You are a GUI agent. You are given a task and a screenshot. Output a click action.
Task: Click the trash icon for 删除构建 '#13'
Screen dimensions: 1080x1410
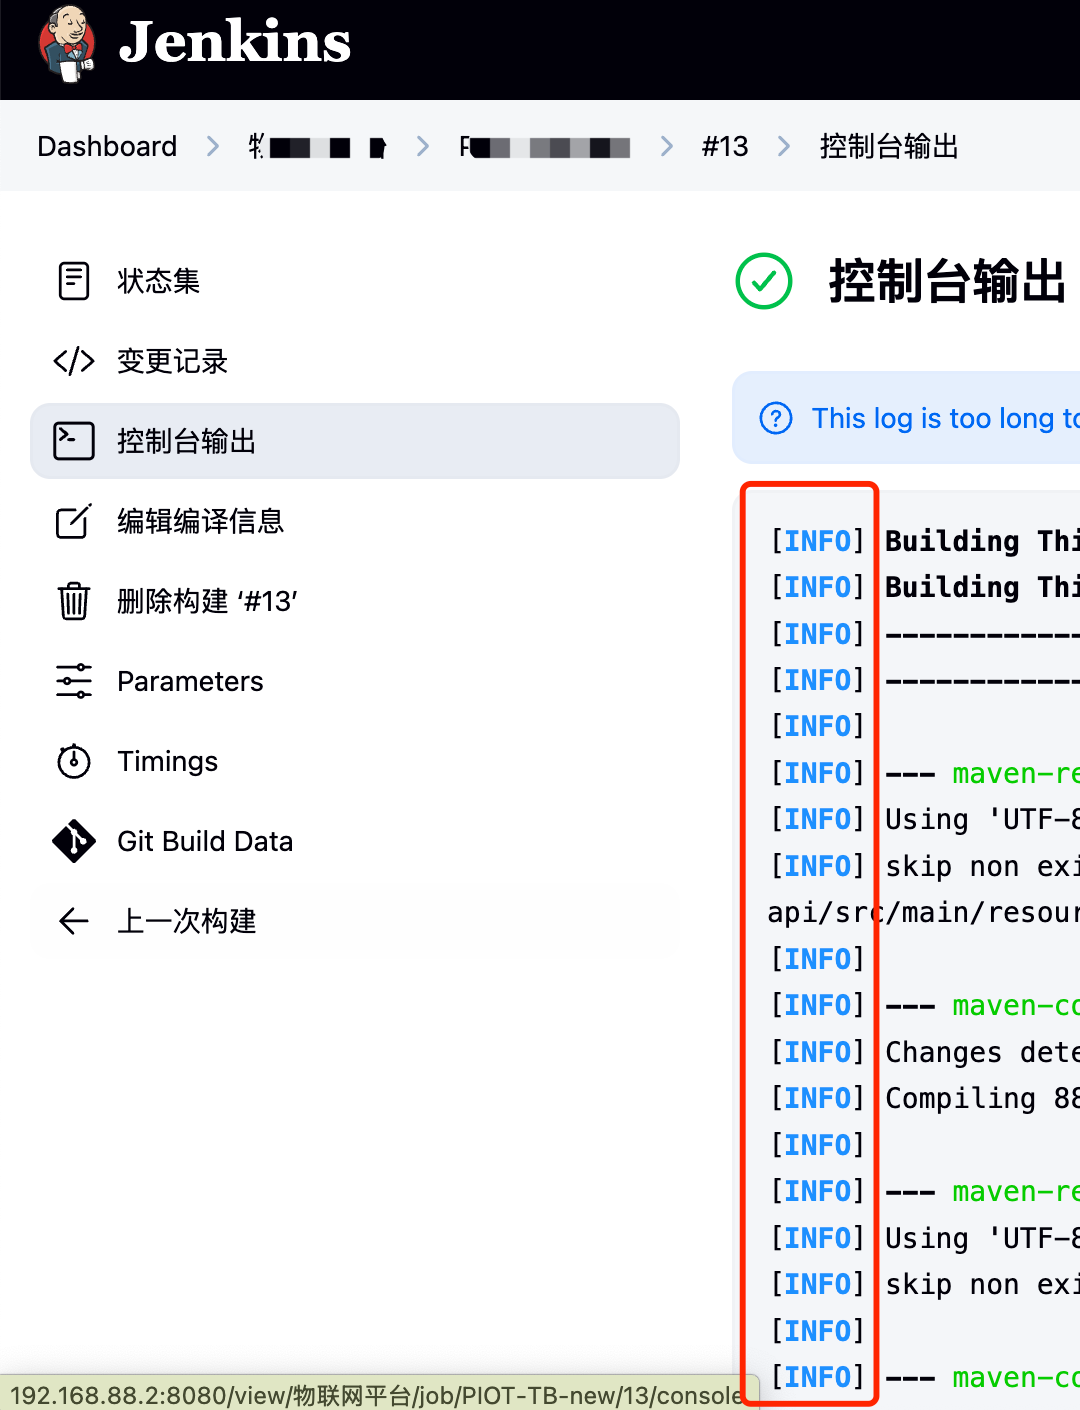73,601
